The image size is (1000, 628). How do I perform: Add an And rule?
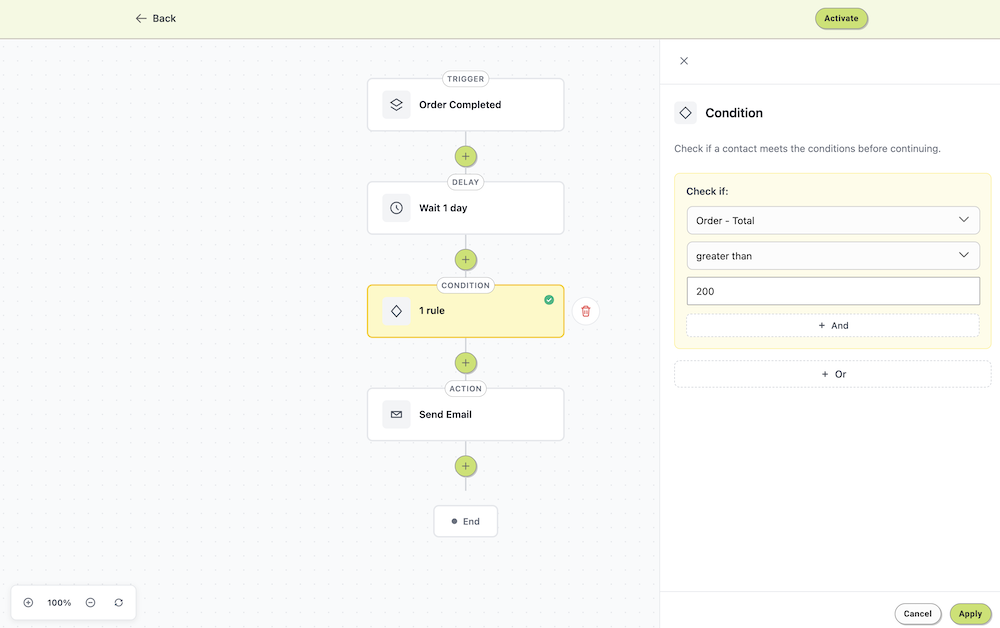(833, 325)
